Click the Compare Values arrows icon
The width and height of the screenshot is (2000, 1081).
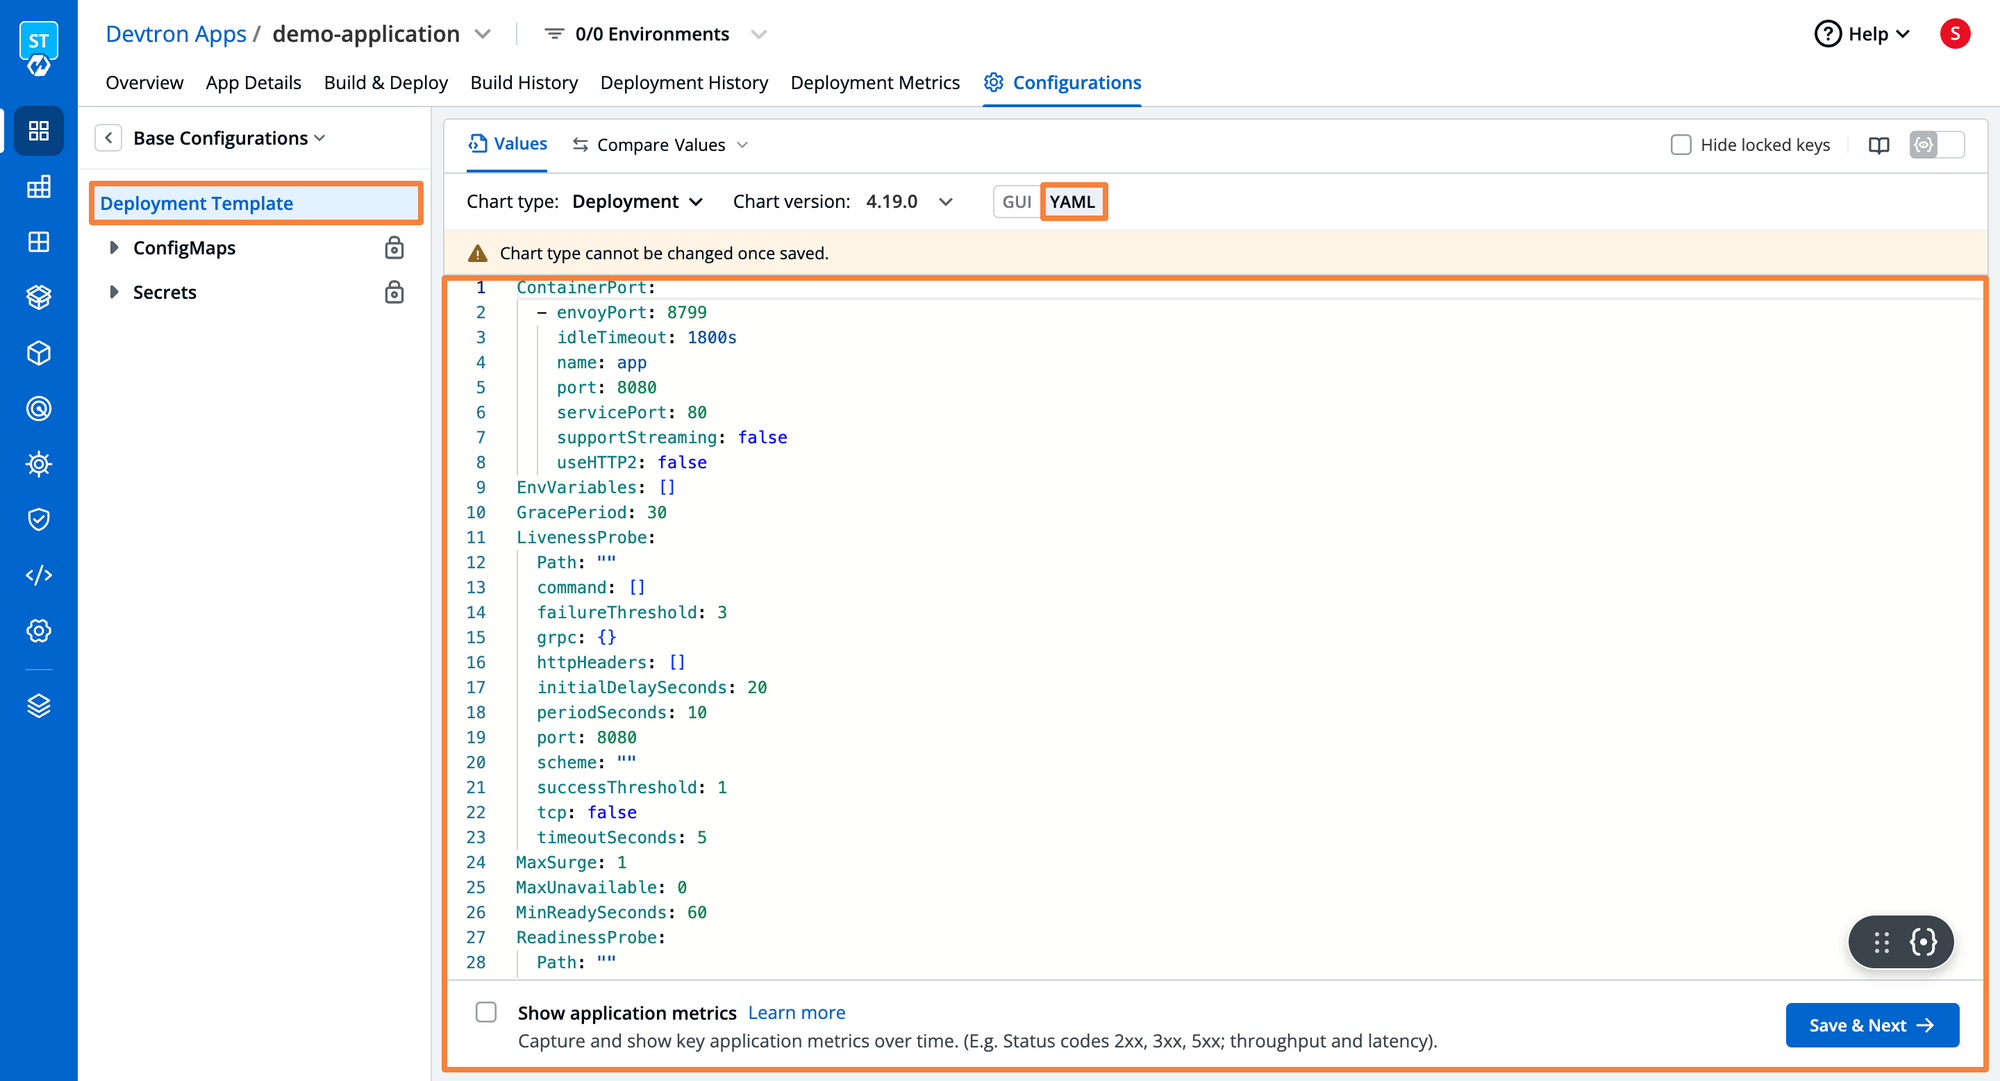click(x=580, y=145)
